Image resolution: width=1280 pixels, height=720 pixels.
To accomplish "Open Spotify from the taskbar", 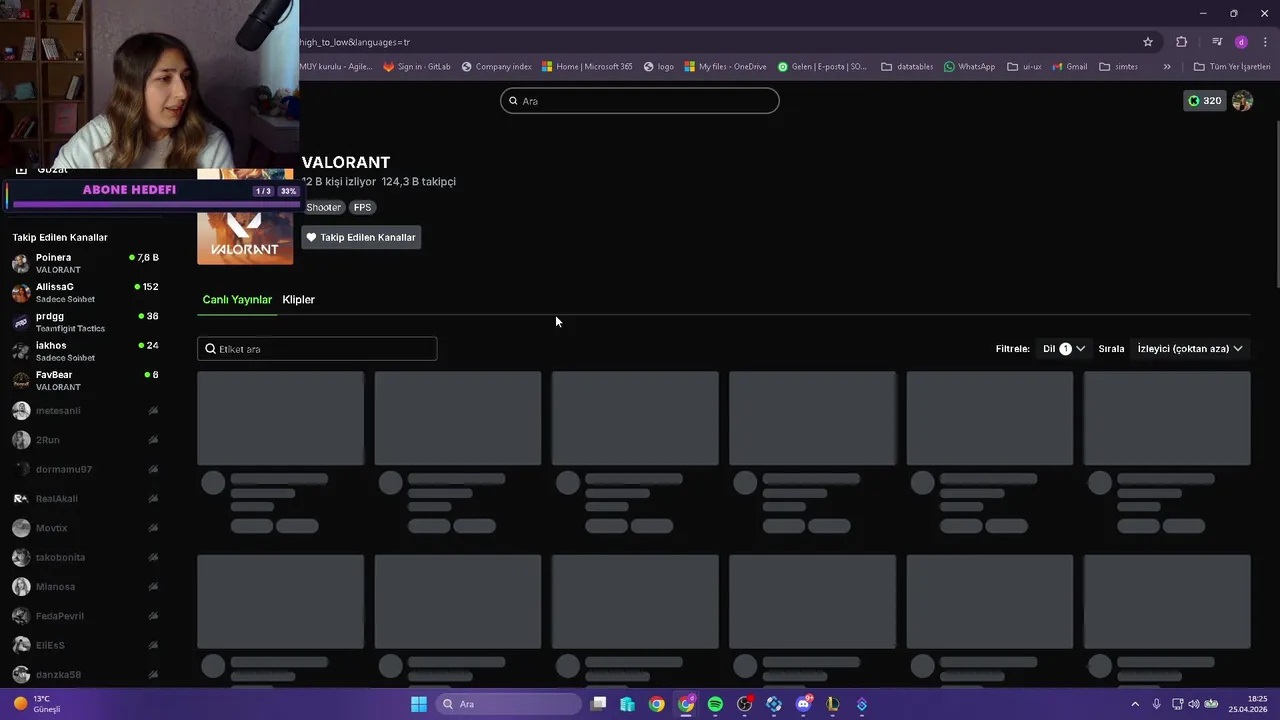I will 715,704.
